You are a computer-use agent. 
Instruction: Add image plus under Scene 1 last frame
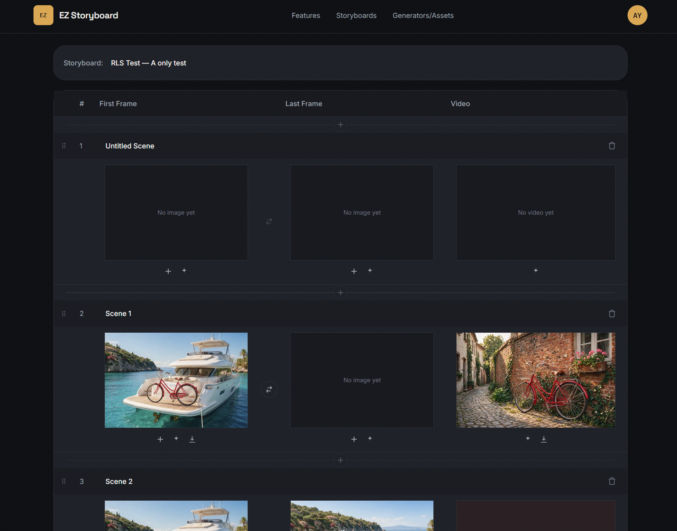354,439
